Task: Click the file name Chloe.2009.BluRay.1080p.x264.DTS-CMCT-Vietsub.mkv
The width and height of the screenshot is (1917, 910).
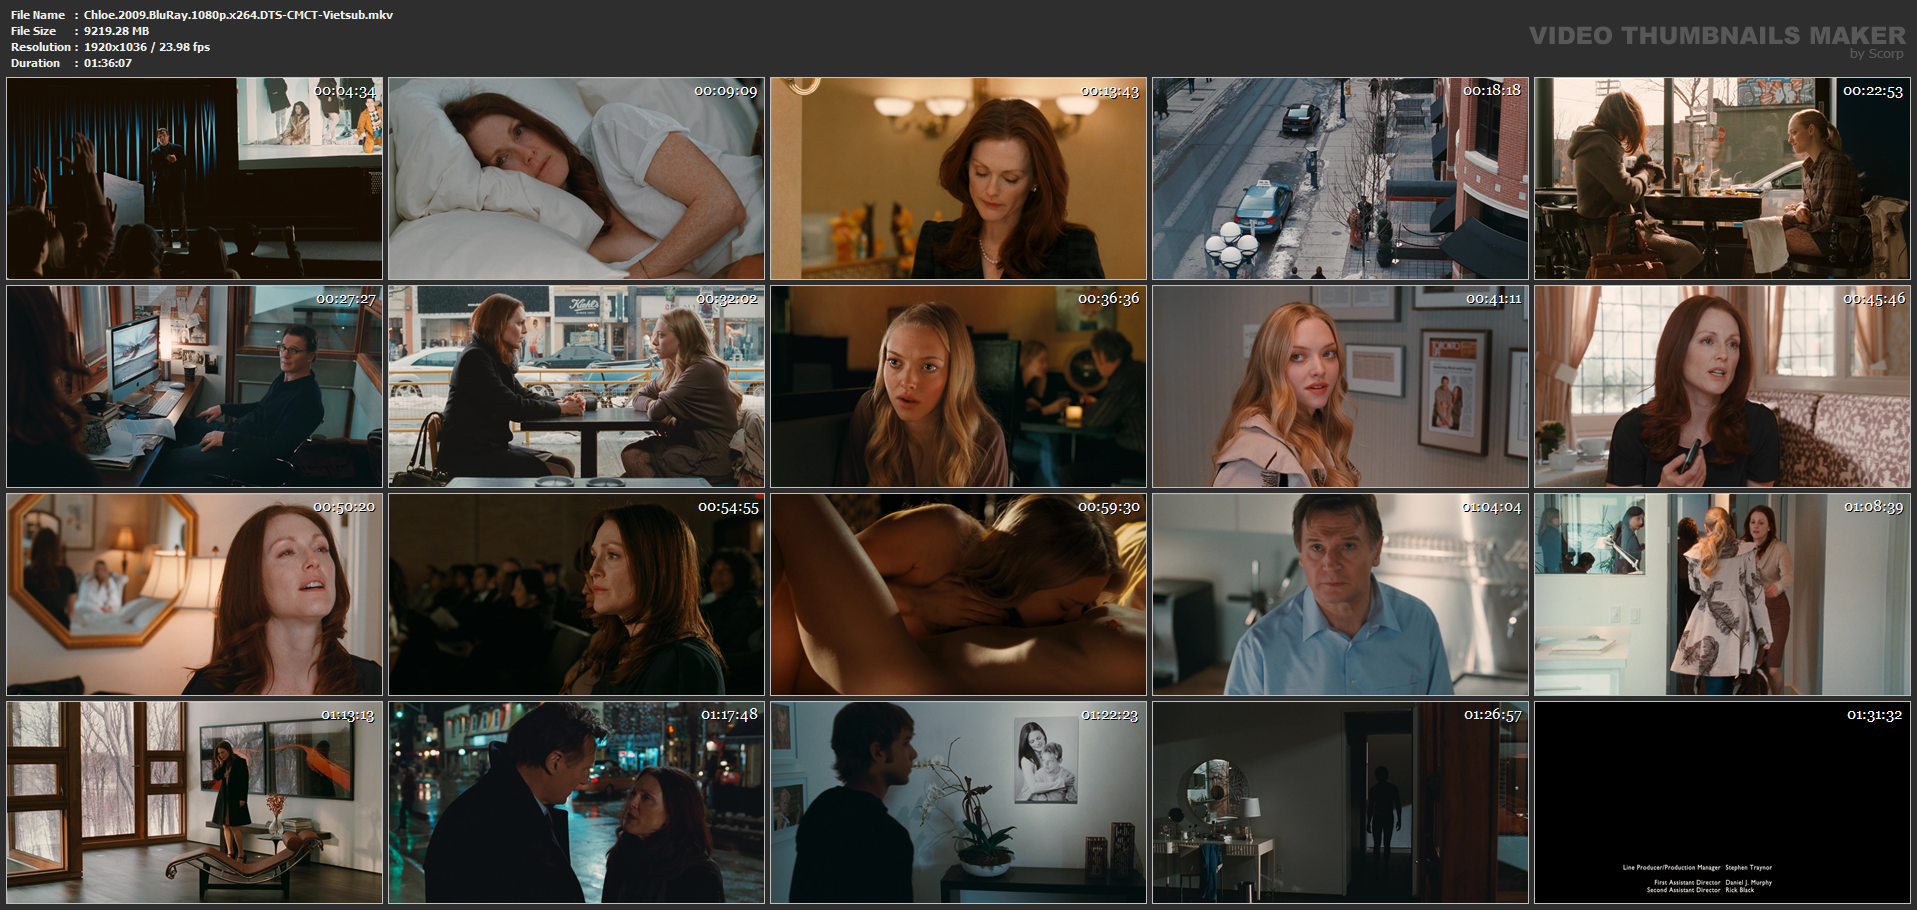Action: coord(238,15)
